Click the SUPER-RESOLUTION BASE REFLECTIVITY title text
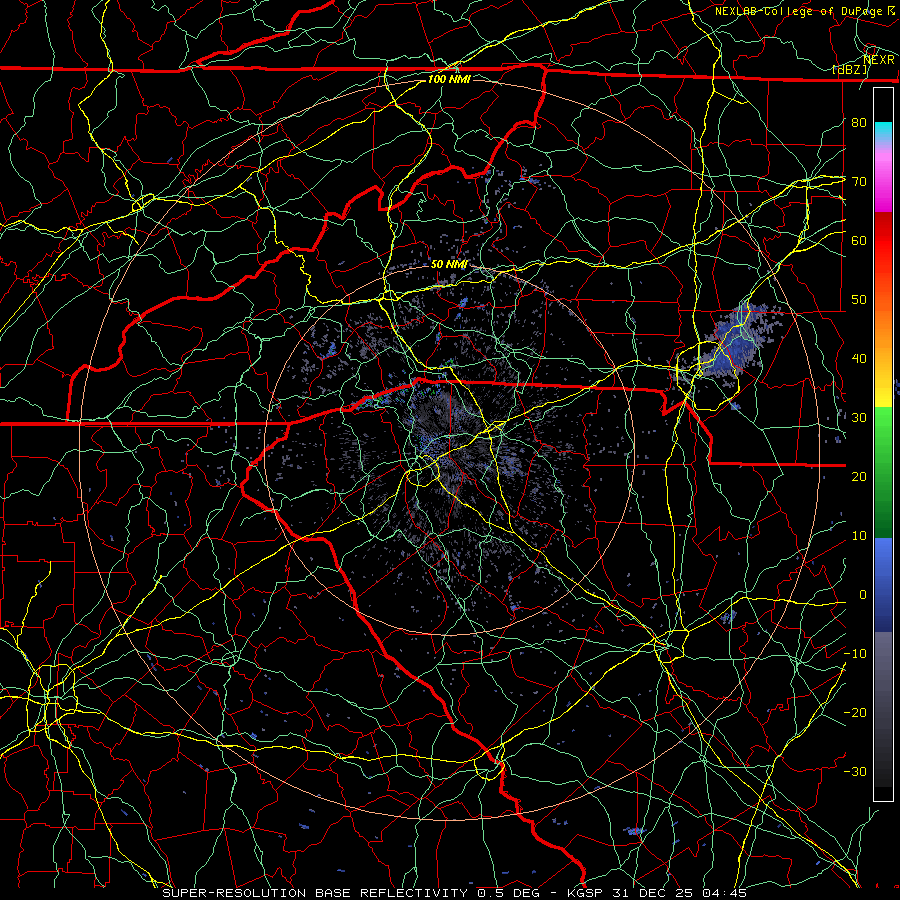 pos(315,893)
